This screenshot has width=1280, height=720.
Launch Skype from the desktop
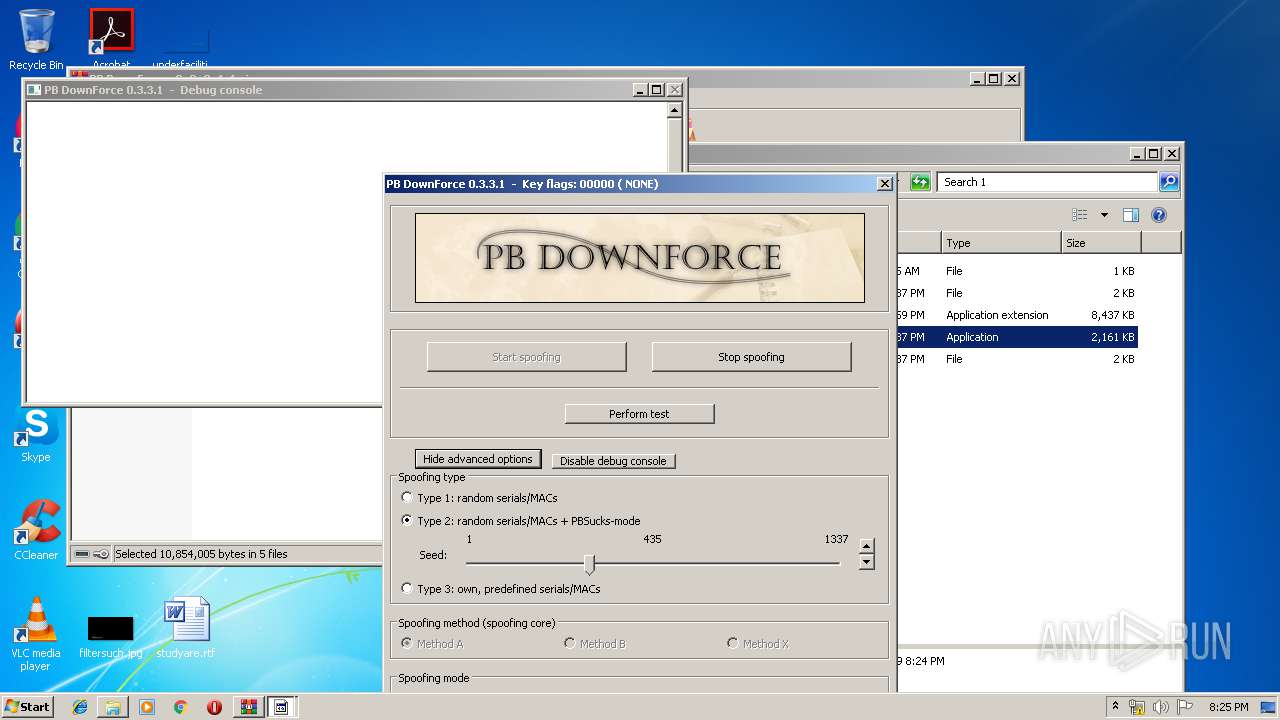point(36,435)
